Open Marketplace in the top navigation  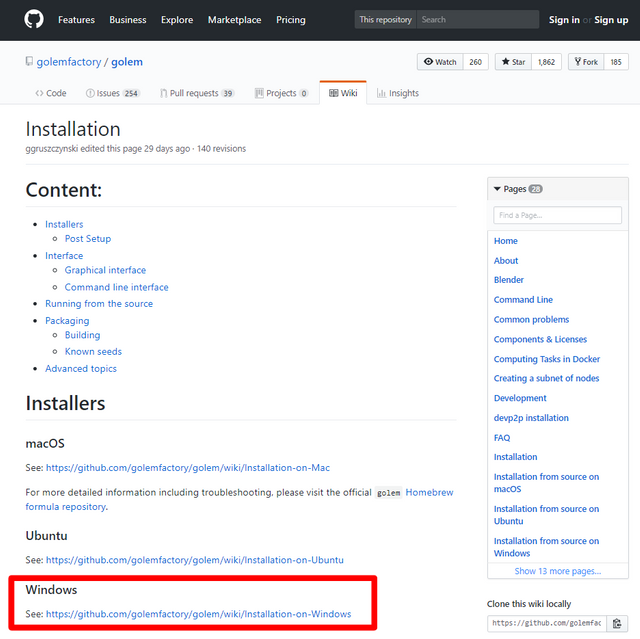pos(235,20)
